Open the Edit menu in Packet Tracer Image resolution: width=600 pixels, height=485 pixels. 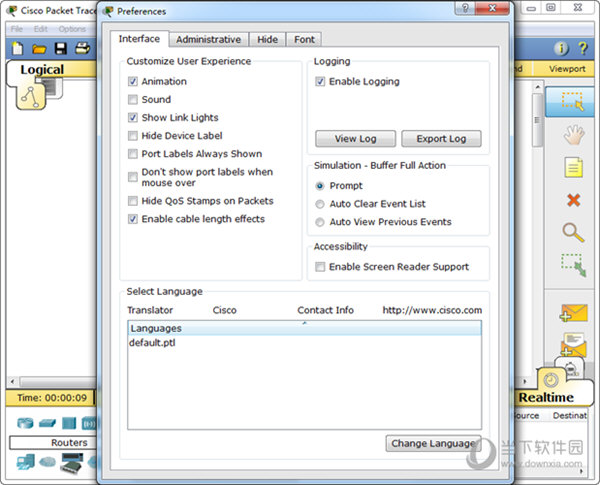click(x=41, y=29)
